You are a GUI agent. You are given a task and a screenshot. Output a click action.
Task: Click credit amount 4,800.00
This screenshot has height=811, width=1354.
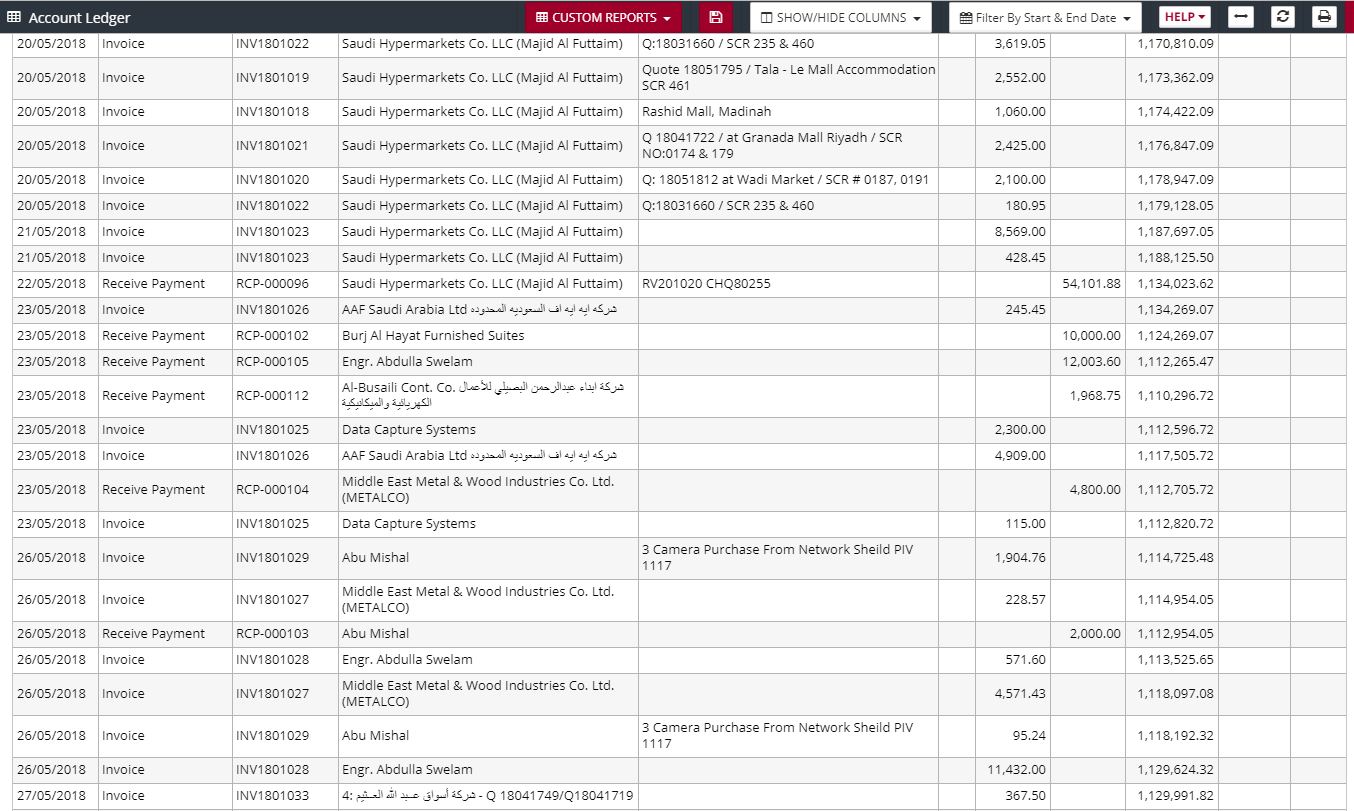pyautogui.click(x=1095, y=490)
